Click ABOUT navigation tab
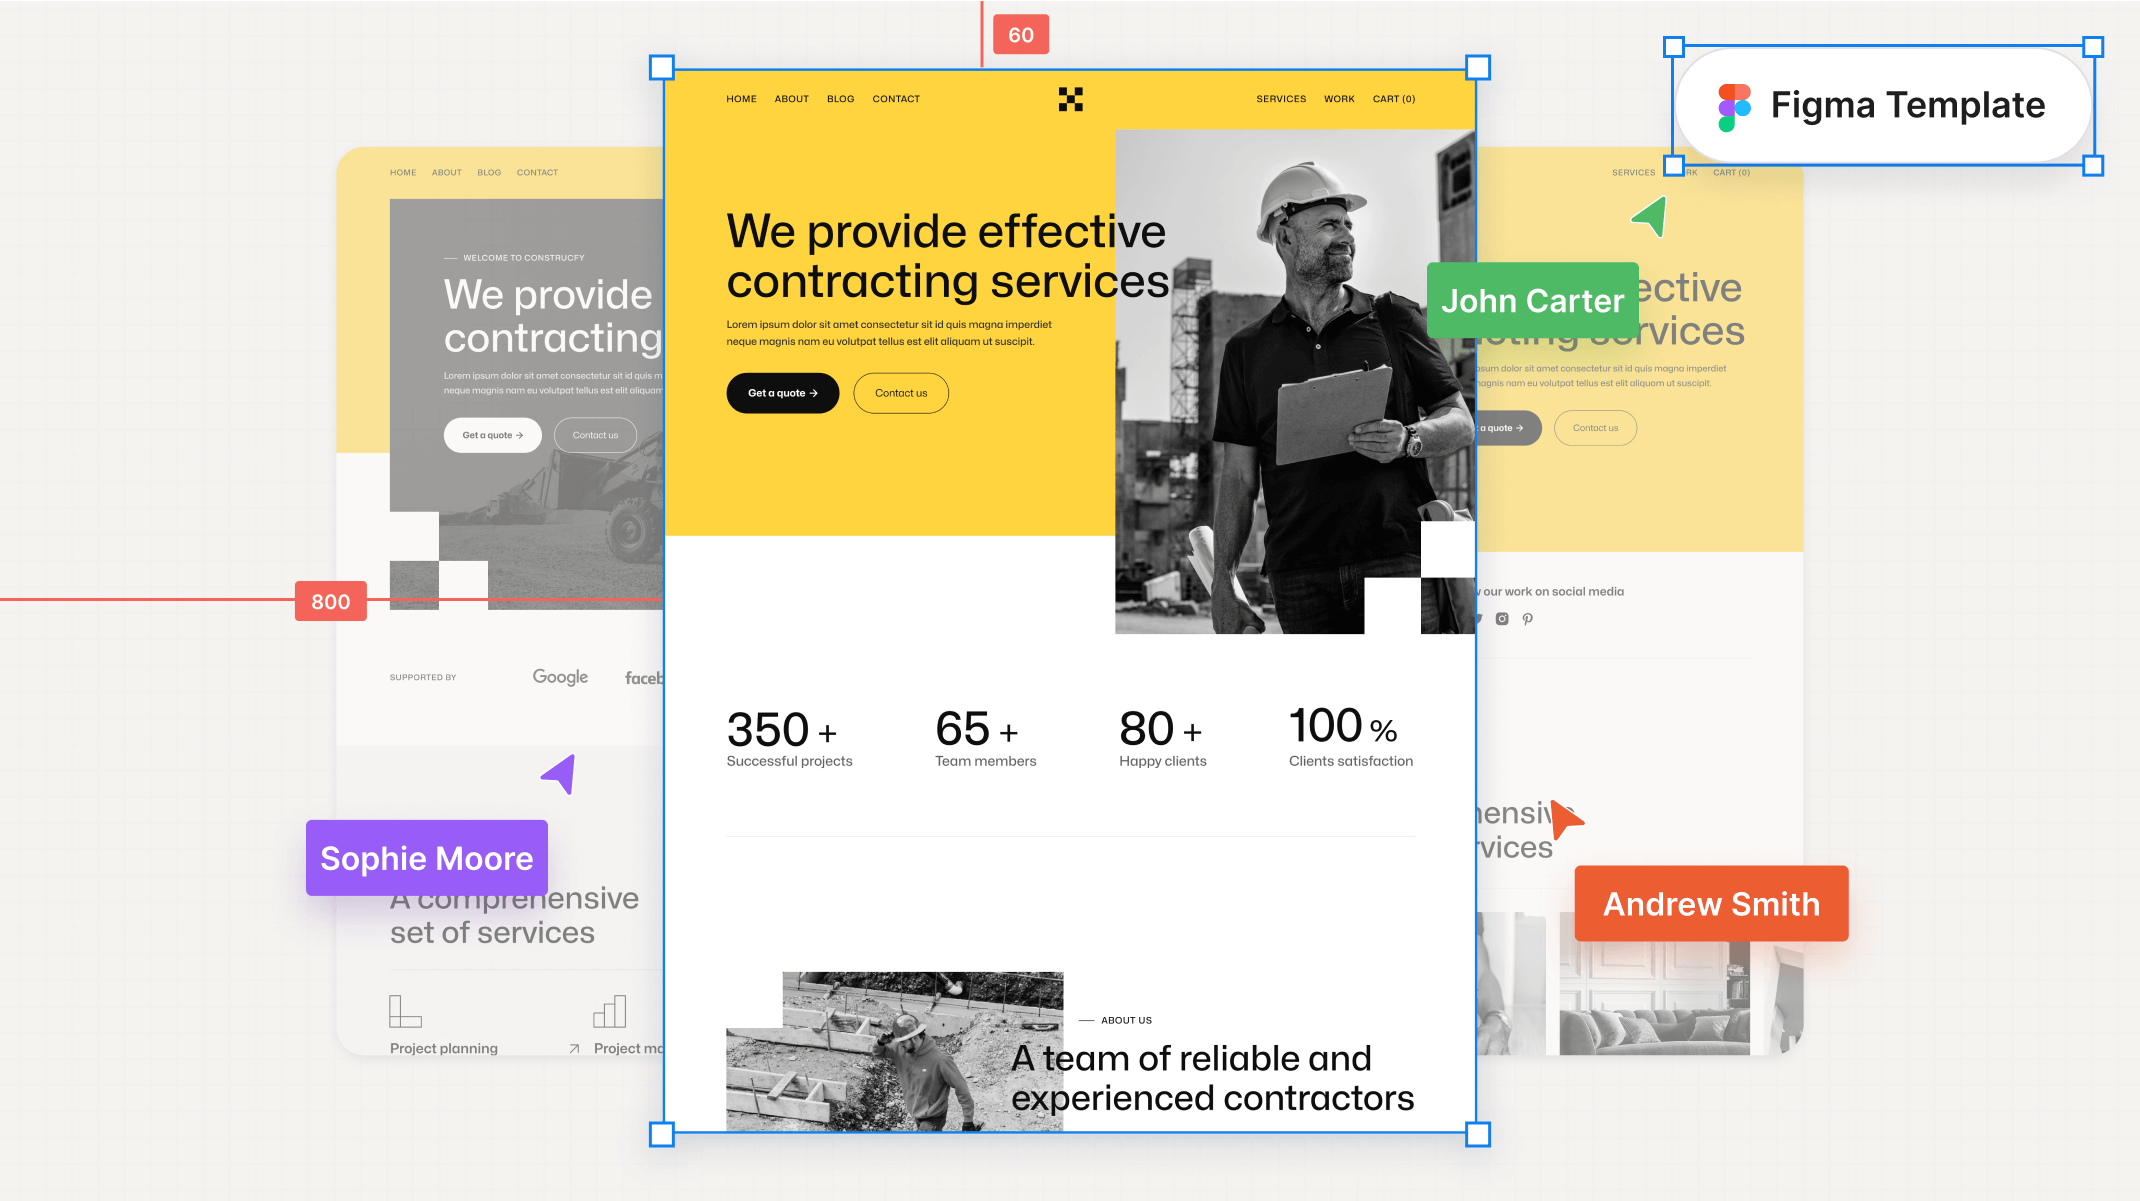2140x1201 pixels. point(791,98)
